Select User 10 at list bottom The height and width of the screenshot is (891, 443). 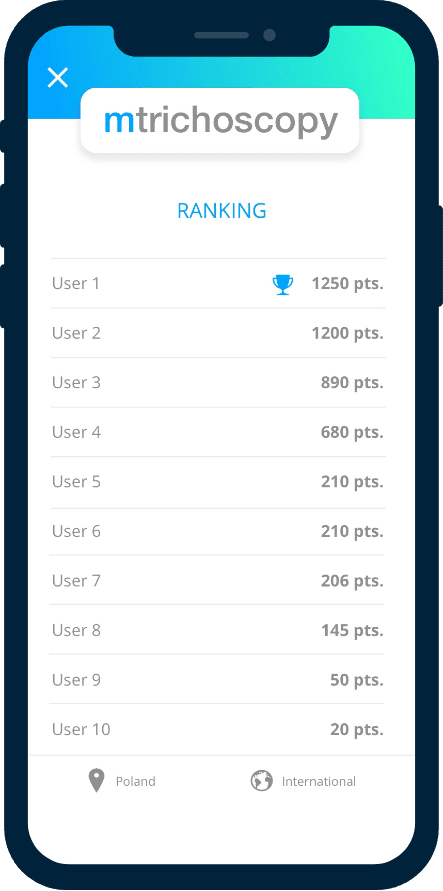tap(218, 729)
